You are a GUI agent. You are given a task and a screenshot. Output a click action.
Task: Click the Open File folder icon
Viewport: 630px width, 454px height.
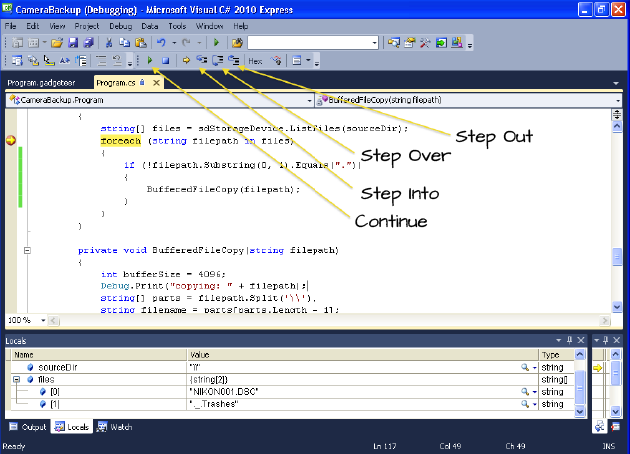[x=57, y=43]
